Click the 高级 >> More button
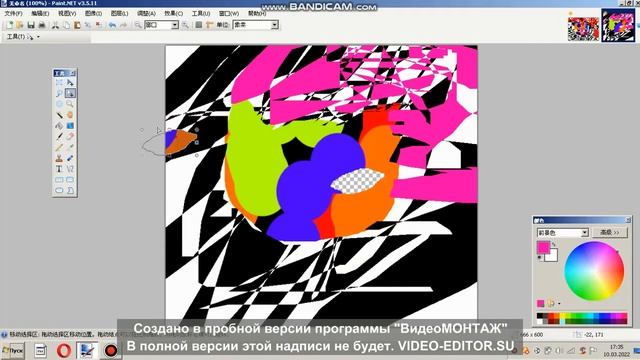The width and height of the screenshot is (640, 360). (x=609, y=232)
